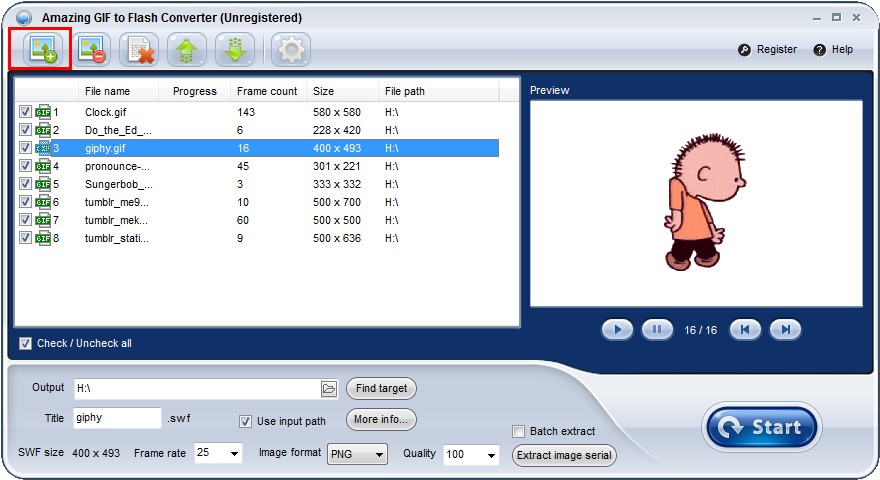Uncheck the giphy.gif checkbox
The width and height of the screenshot is (880, 480).
pos(25,147)
